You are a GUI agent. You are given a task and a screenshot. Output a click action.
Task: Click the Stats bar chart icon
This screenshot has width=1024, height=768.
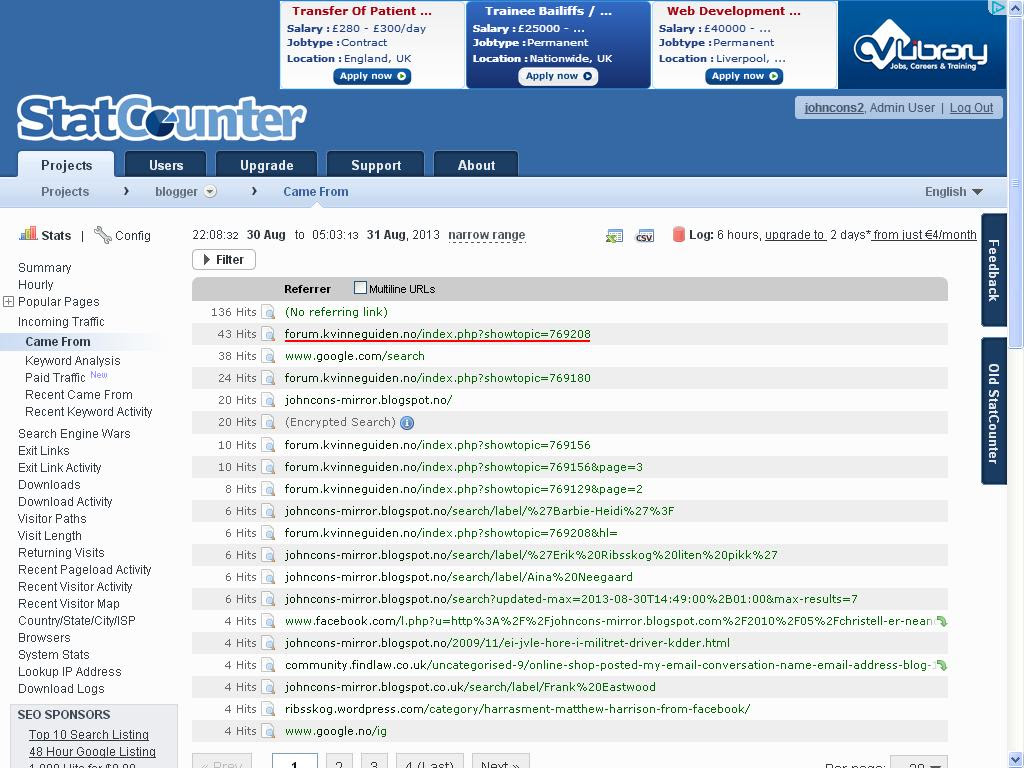(x=28, y=234)
